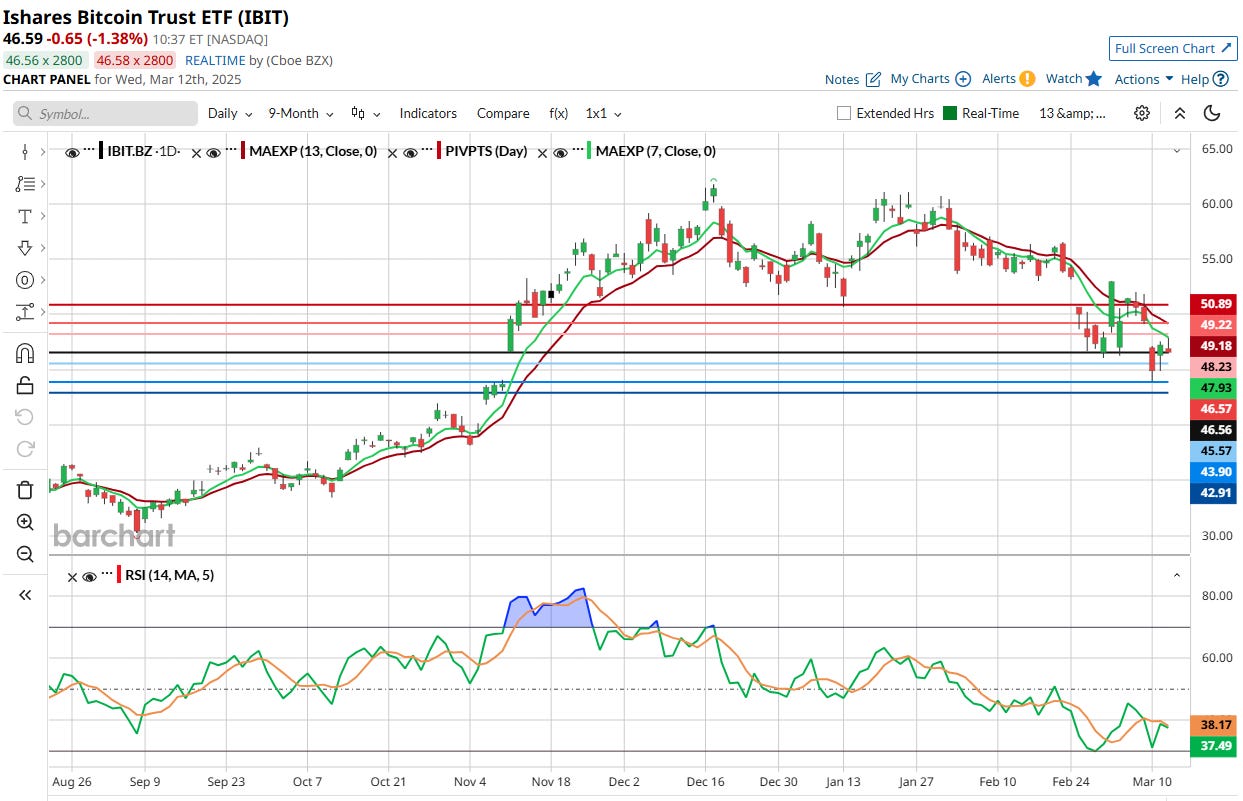Open the PIVPTS (Day) ellipsis options menu
Viewport: 1243px width, 801px height.
pyautogui.click(x=428, y=150)
